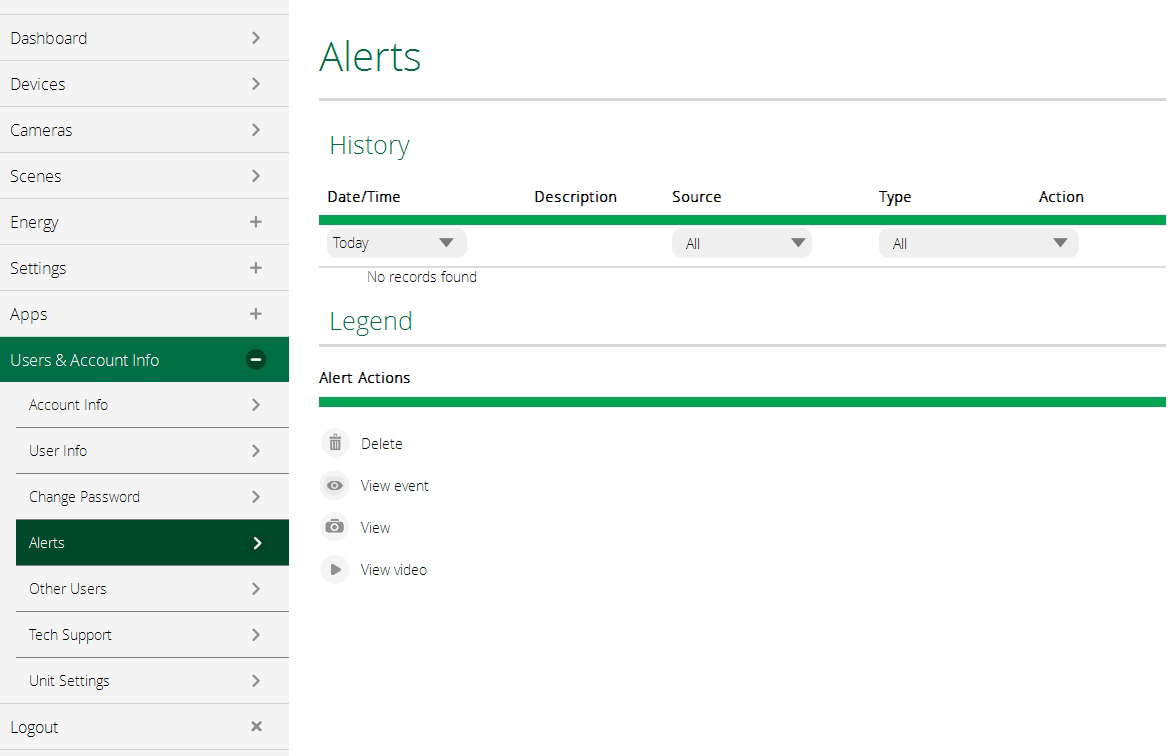Click the plus icon next to Apps
Image resolution: width=1174 pixels, height=756 pixels.
tap(256, 314)
